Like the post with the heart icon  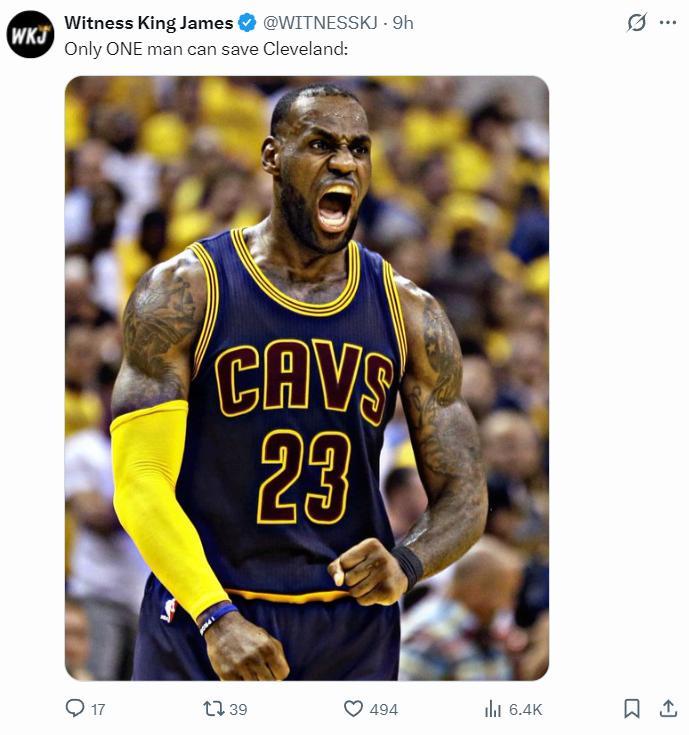tap(353, 708)
